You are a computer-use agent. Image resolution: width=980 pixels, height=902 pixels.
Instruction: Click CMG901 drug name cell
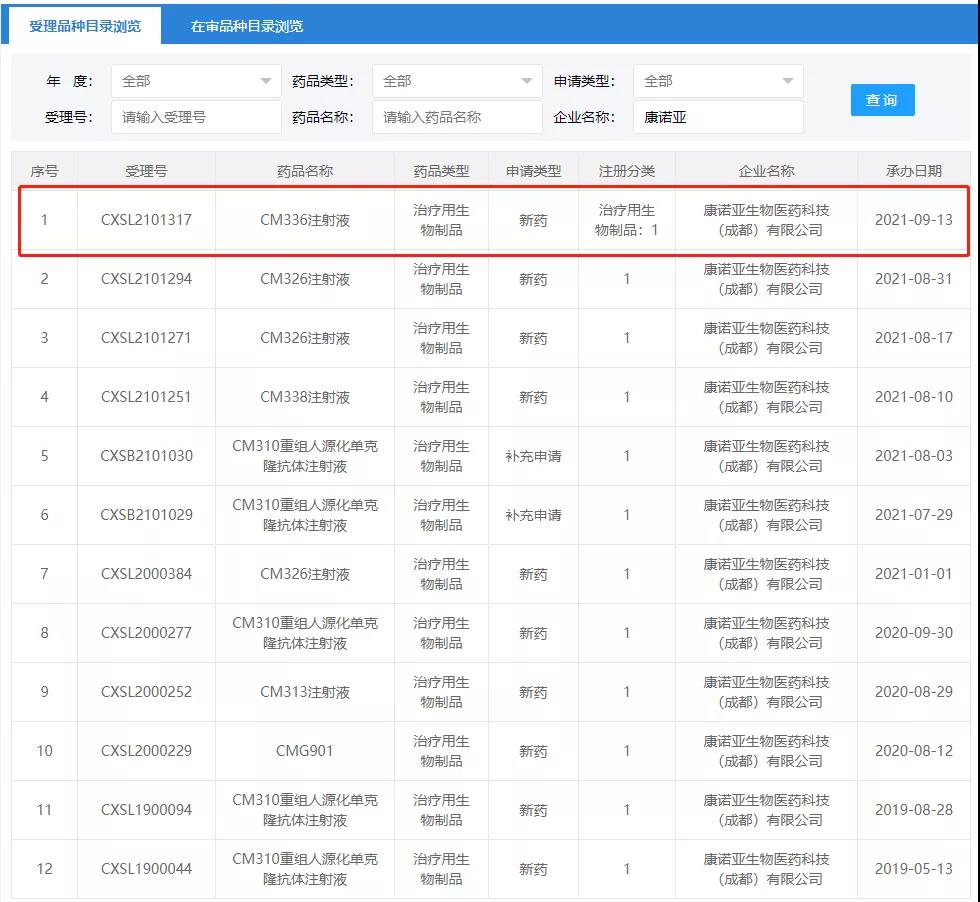(x=305, y=751)
